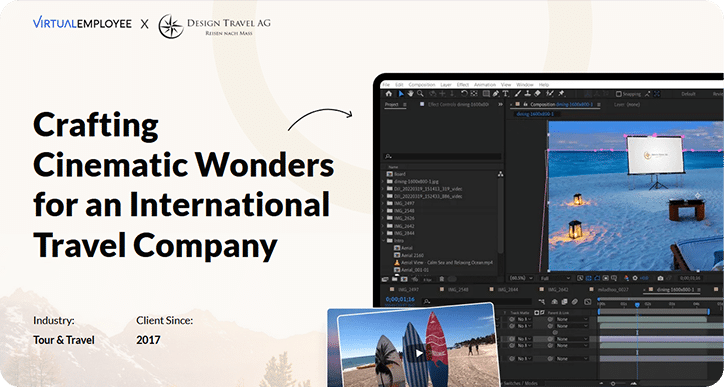The image size is (724, 387).
Task: Select the Type tool
Action: [505, 93]
